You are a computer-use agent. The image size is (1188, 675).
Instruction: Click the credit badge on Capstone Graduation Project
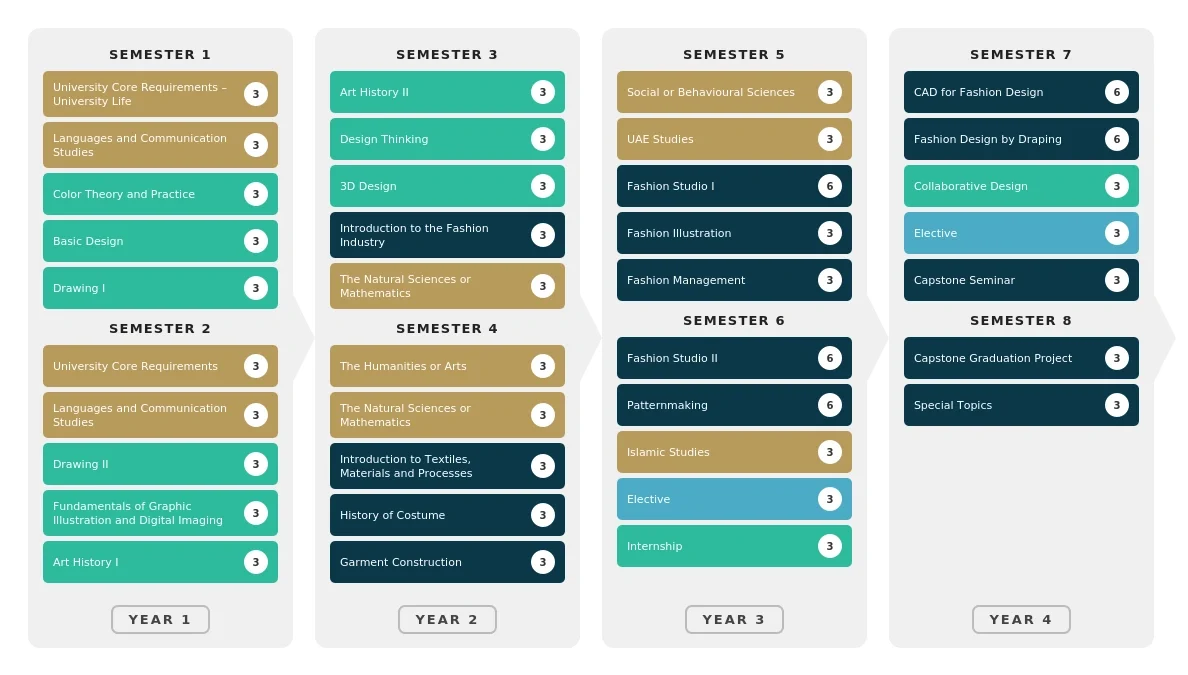click(x=1116, y=358)
